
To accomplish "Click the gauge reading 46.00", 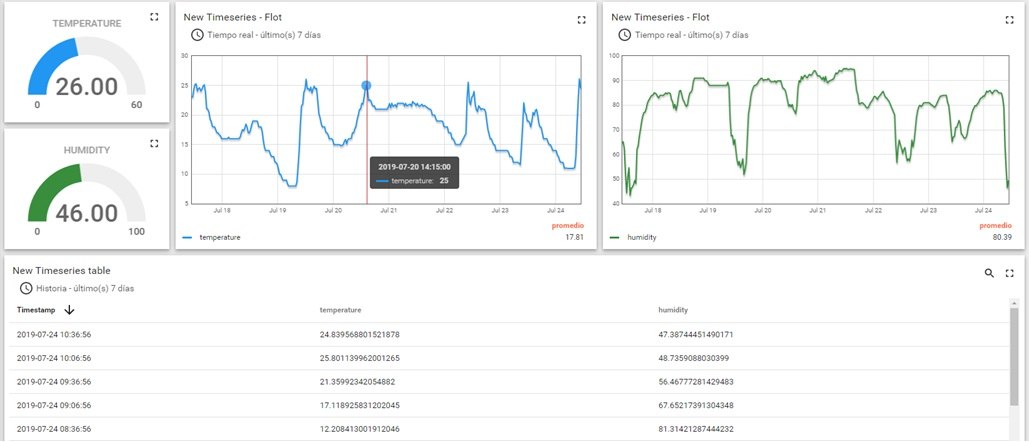I will tap(87, 214).
